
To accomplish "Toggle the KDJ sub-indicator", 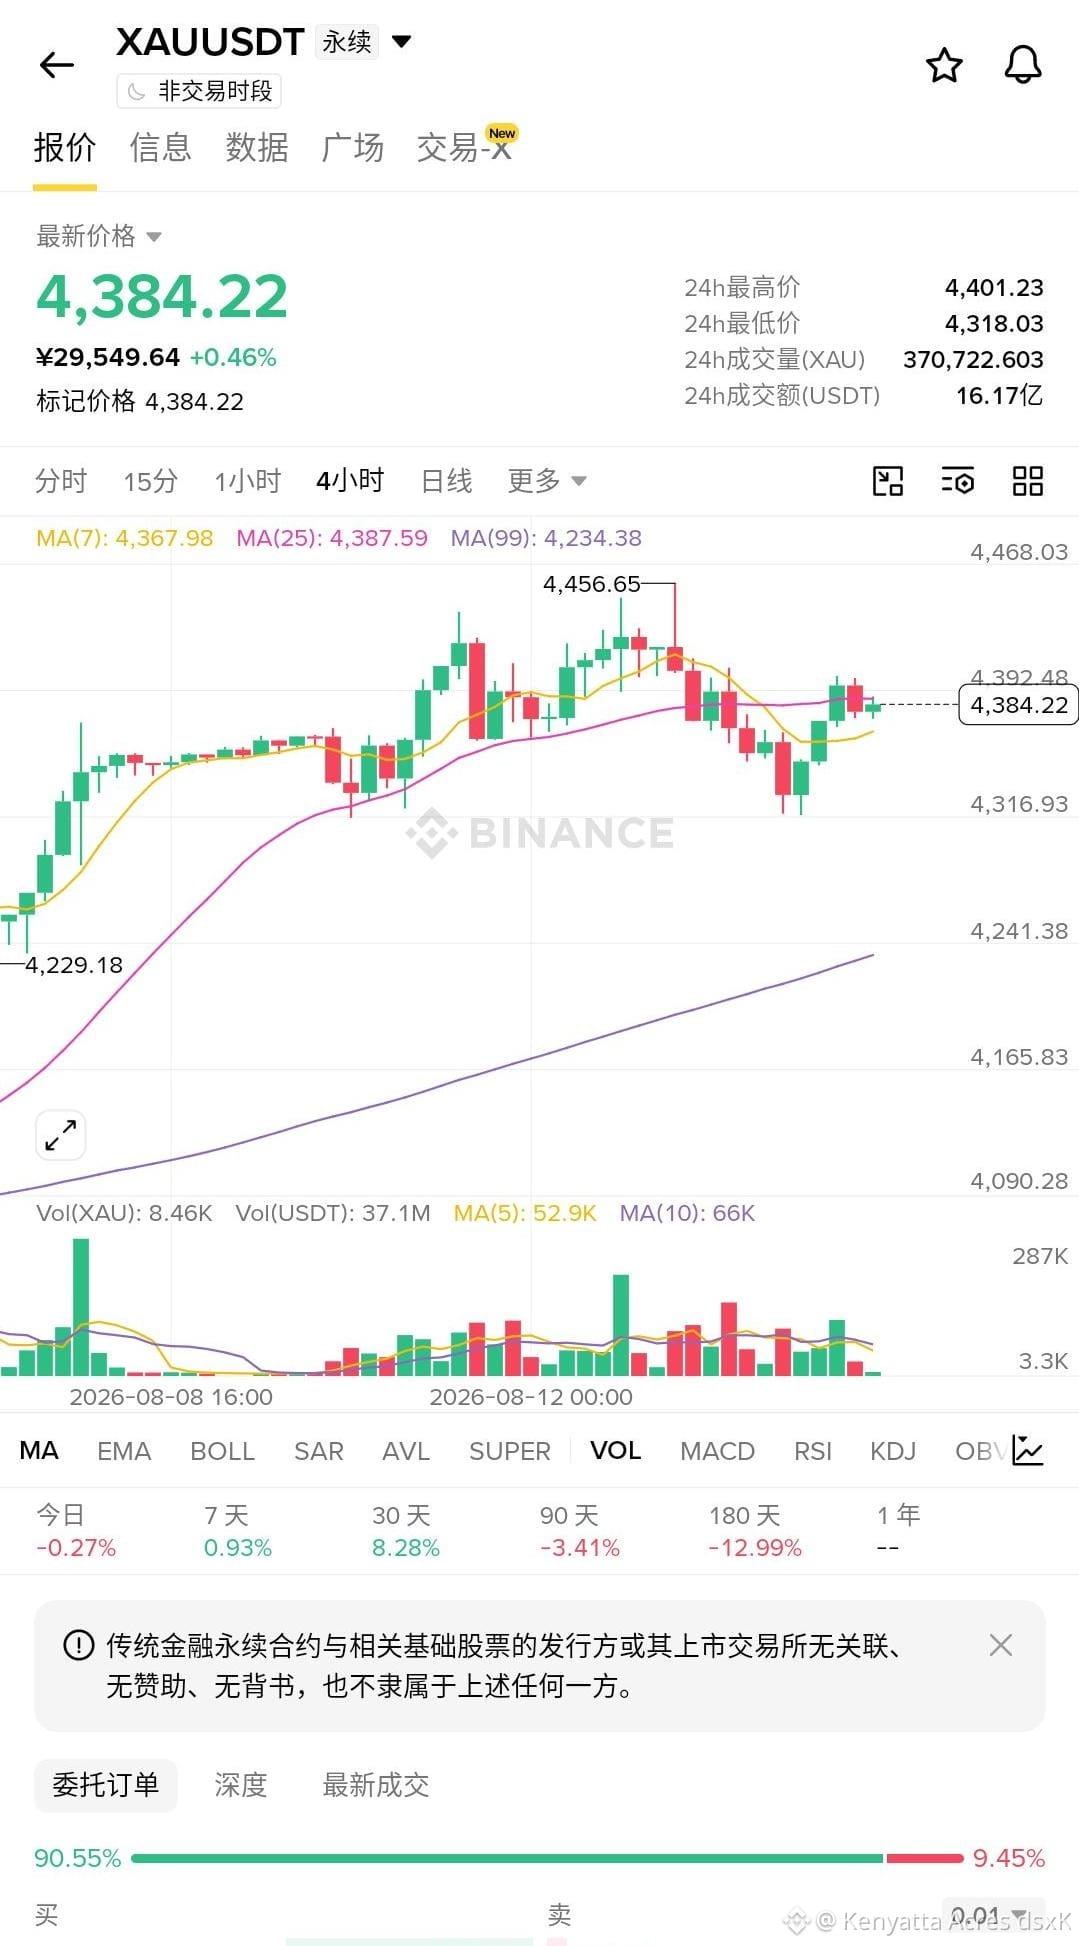I will pyautogui.click(x=893, y=1450).
